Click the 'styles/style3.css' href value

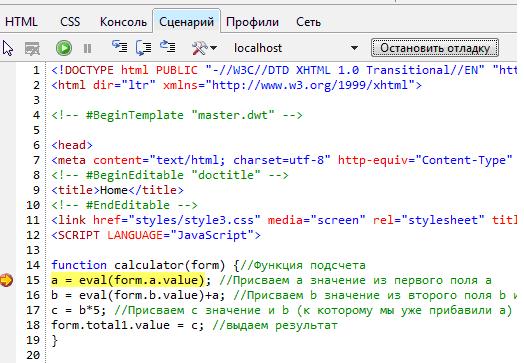click(x=194, y=220)
